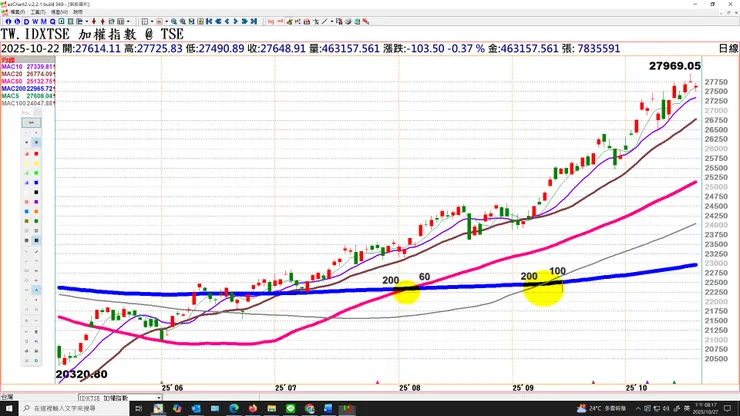Screen dimensions: 740x416
Task: Pick the black swatch in drawing palette
Action: click(36, 192)
